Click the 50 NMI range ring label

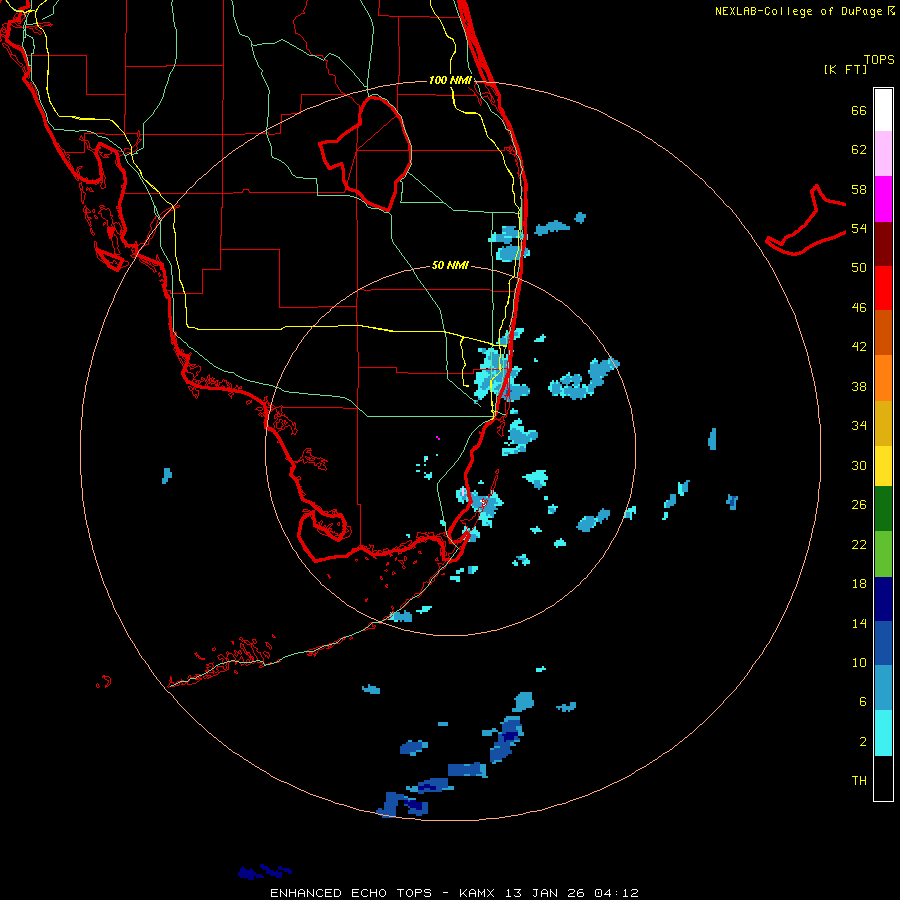pyautogui.click(x=450, y=265)
